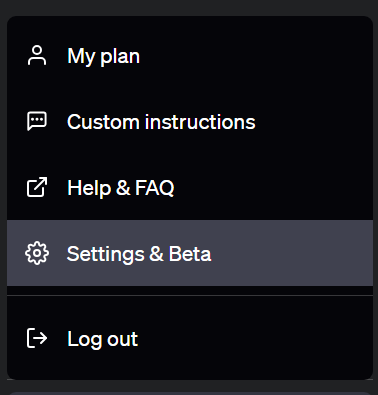
Task: Open the My plan menu entry
Action: click(x=190, y=55)
